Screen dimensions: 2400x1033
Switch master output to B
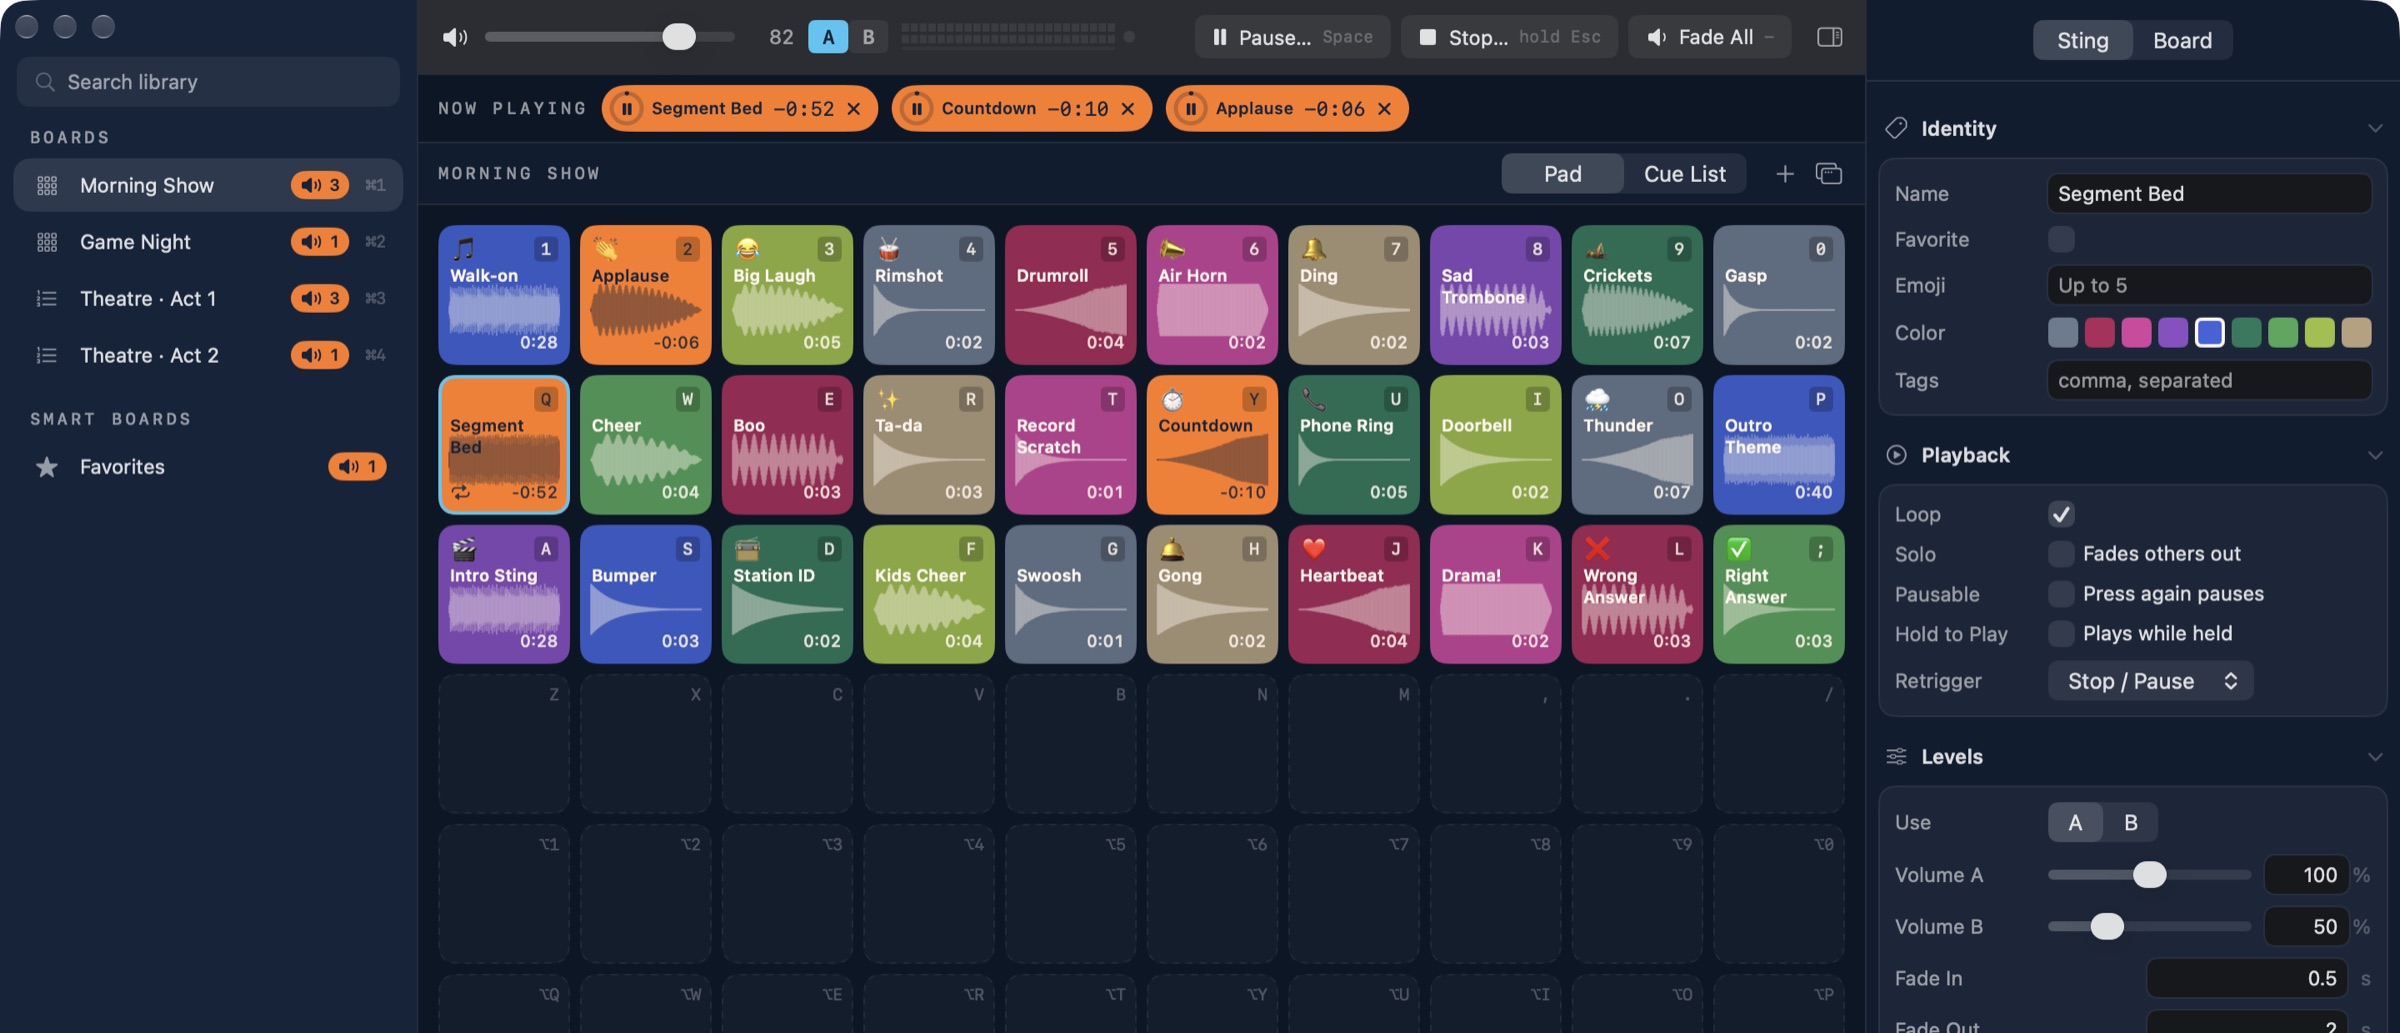coord(868,37)
